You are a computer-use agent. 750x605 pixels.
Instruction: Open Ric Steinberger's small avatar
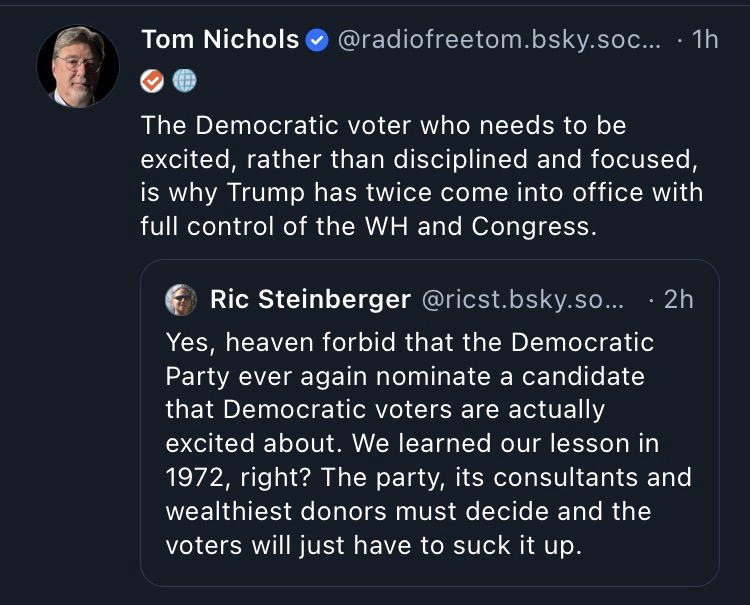coord(180,299)
